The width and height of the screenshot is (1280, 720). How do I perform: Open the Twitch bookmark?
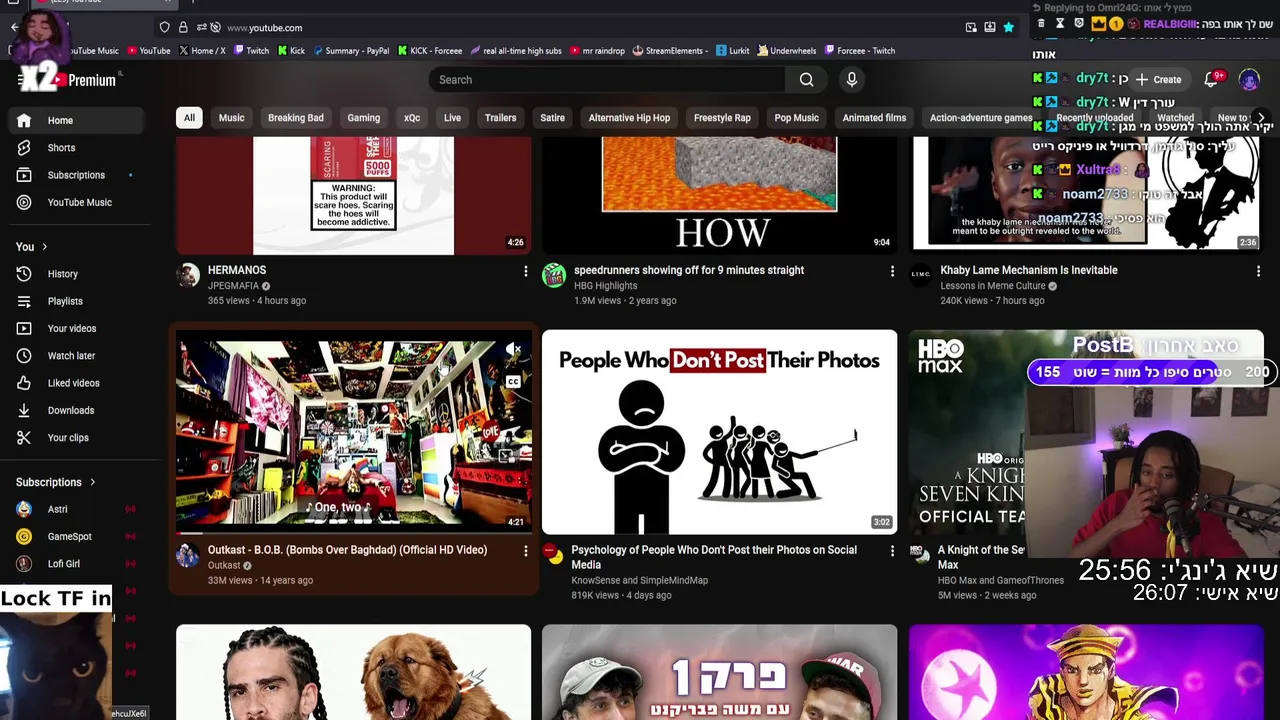251,51
